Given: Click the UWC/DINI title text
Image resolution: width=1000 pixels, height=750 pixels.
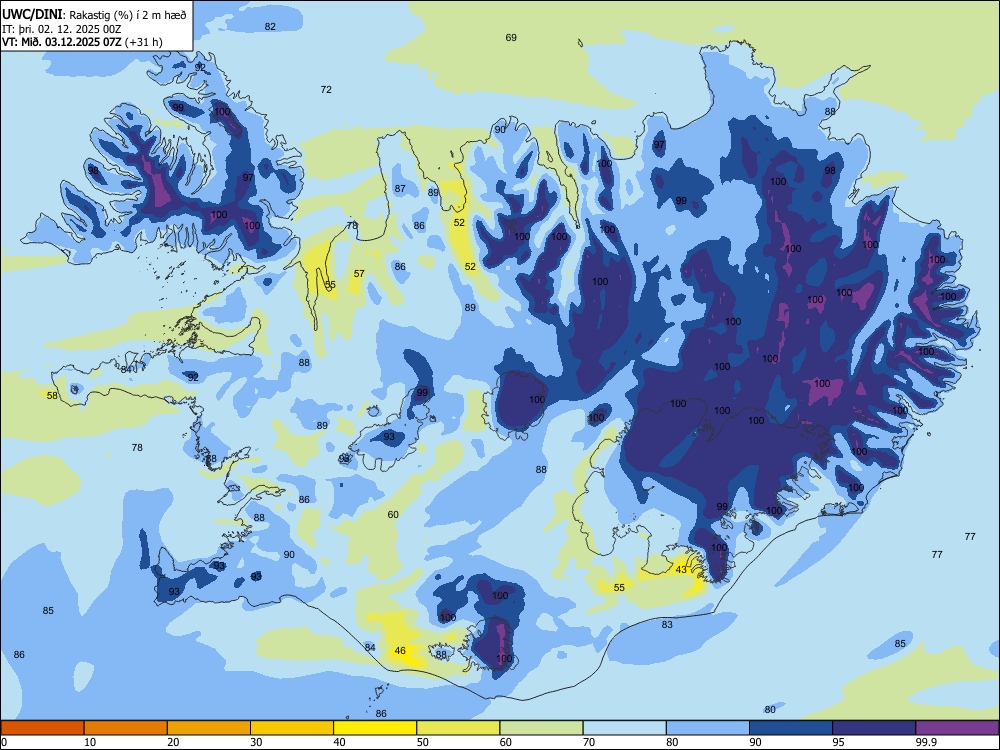Looking at the screenshot, I should [33, 15].
